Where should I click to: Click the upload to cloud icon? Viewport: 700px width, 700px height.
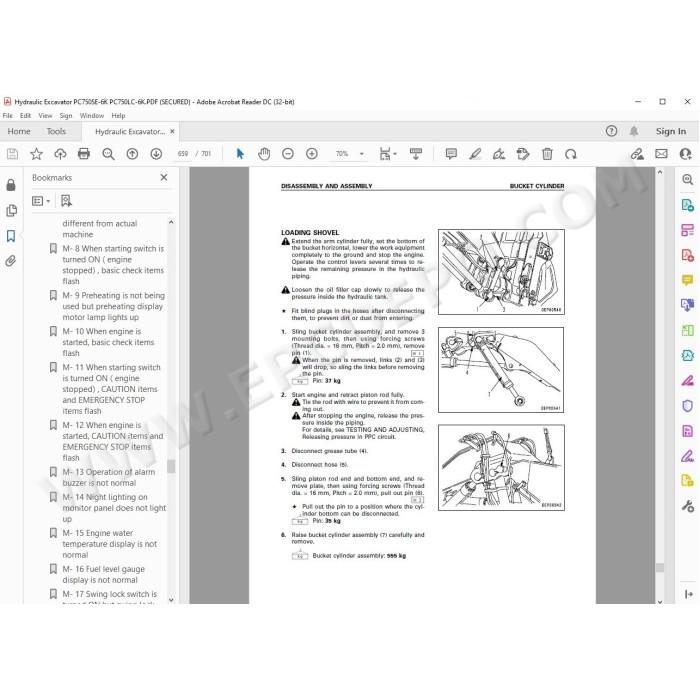pyautogui.click(x=60, y=154)
